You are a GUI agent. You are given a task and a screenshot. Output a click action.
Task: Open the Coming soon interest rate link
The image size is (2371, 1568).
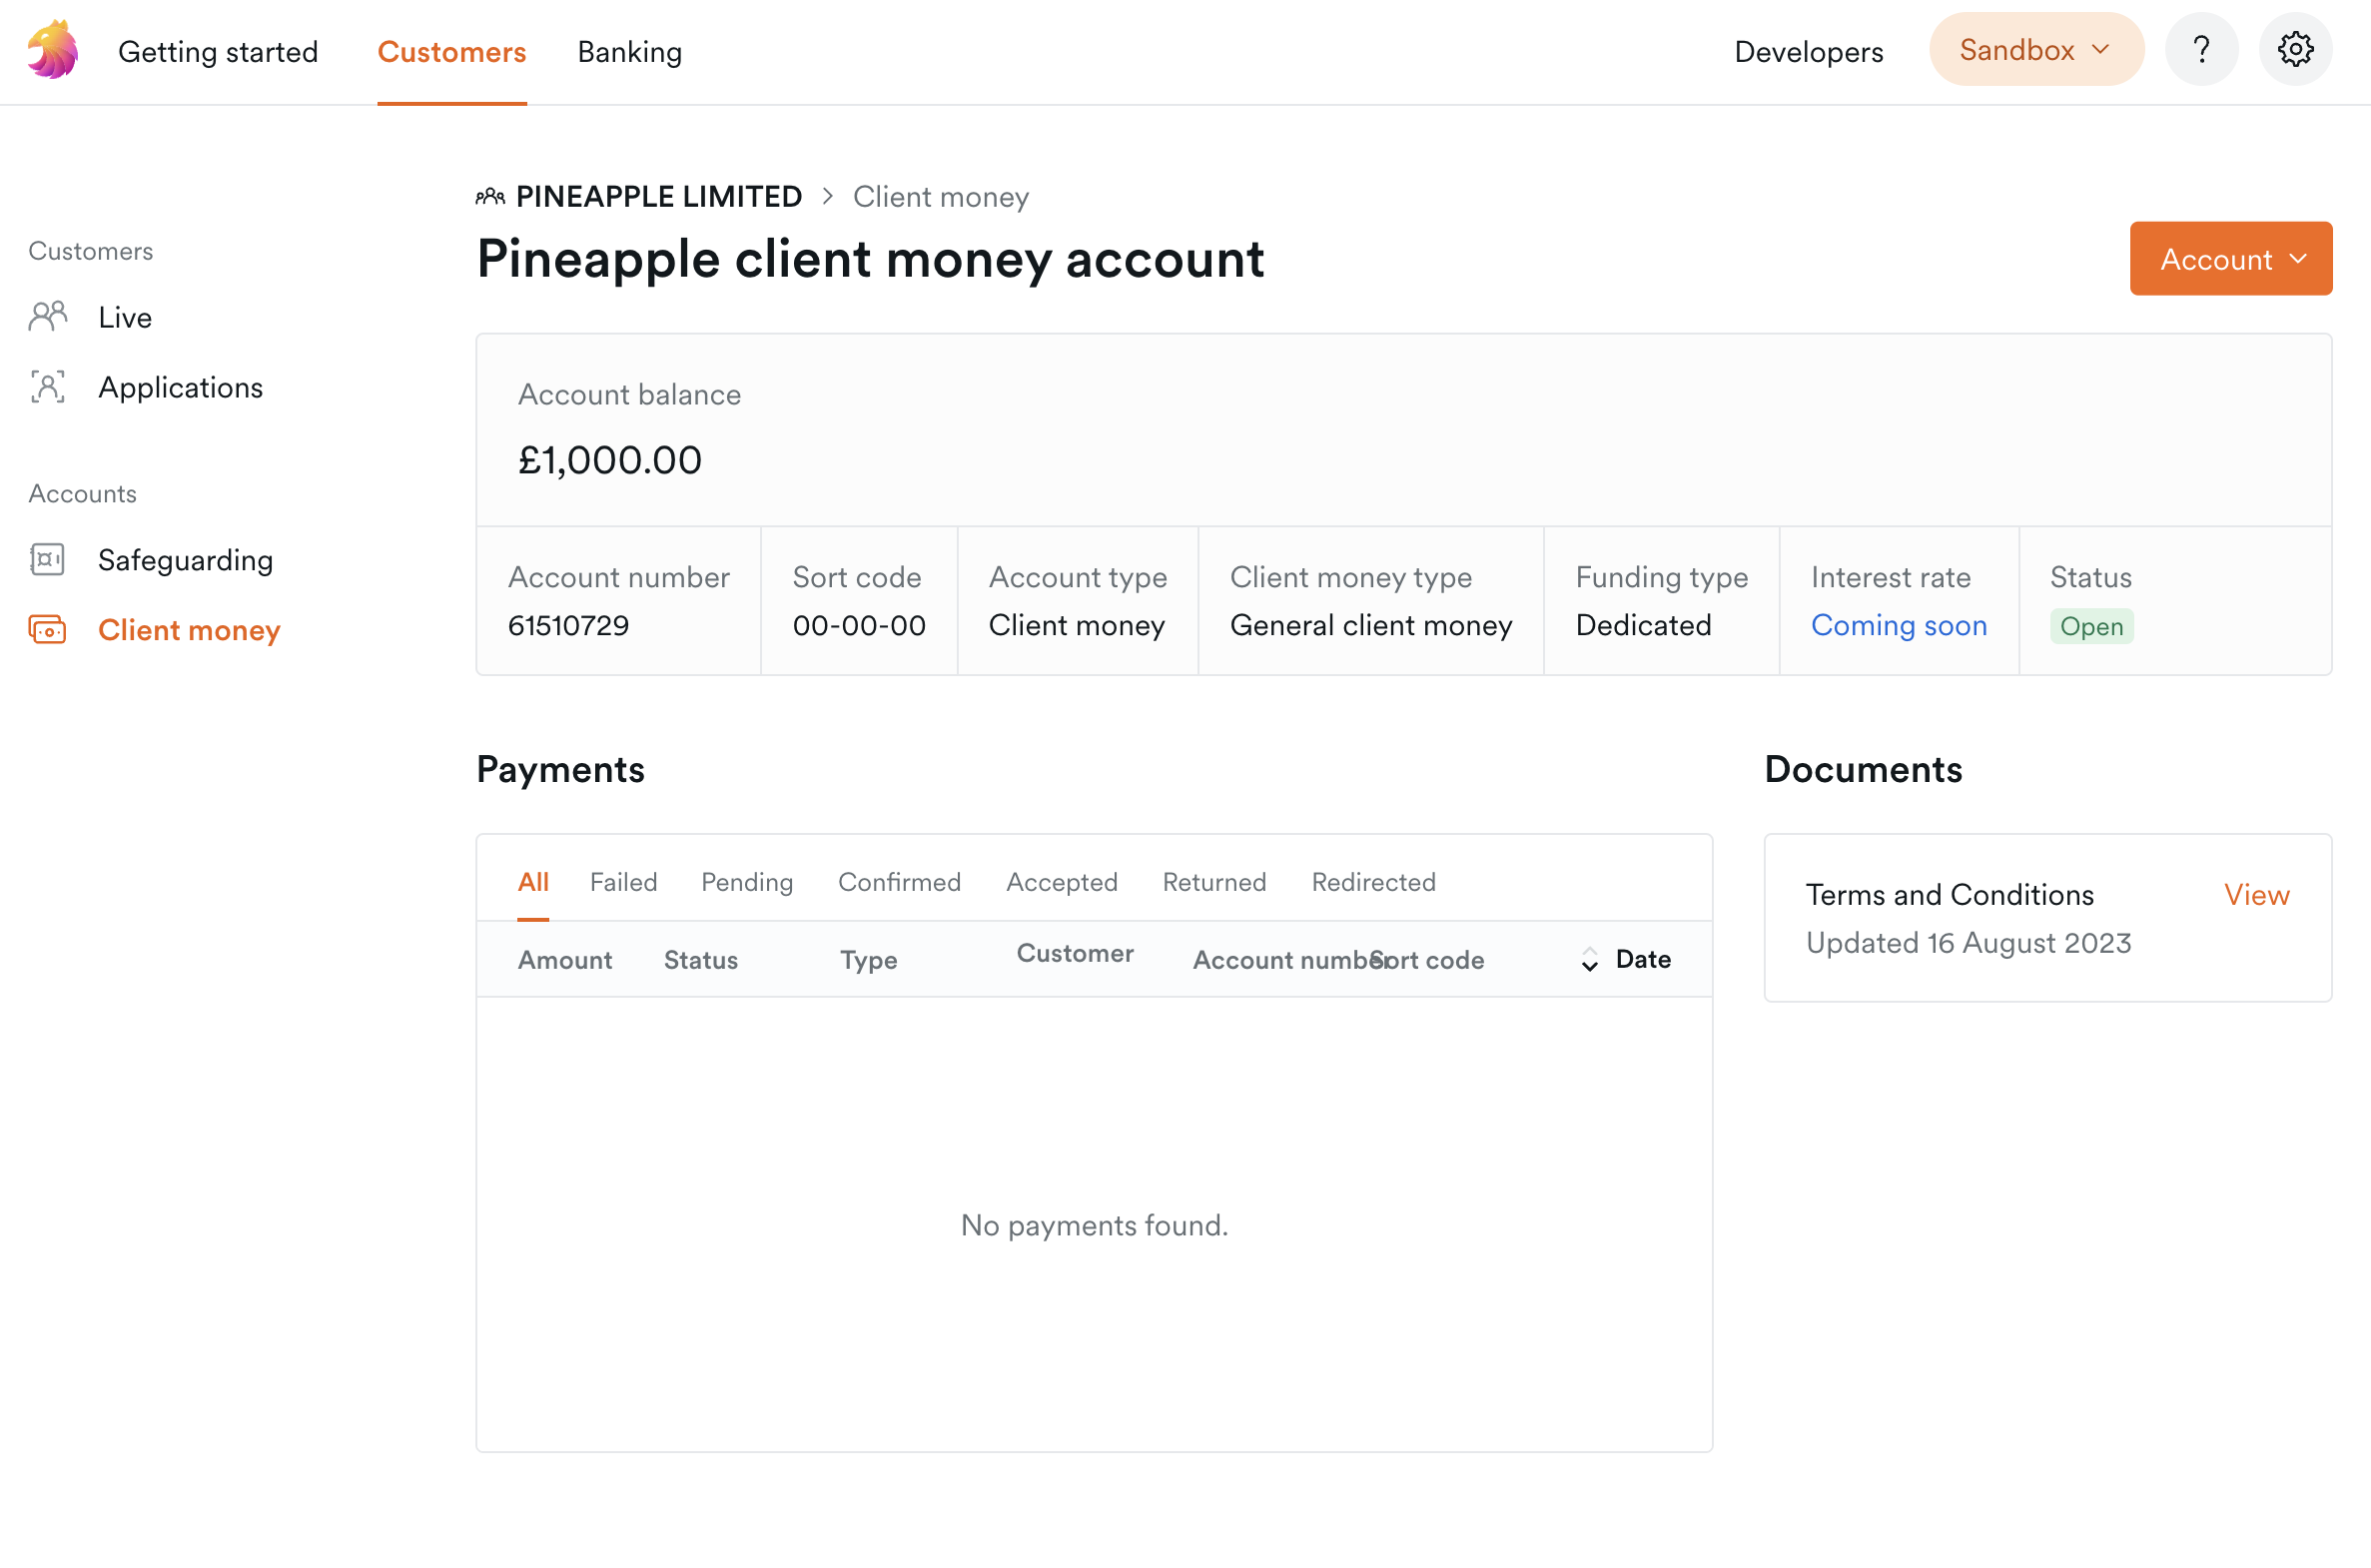(1898, 626)
